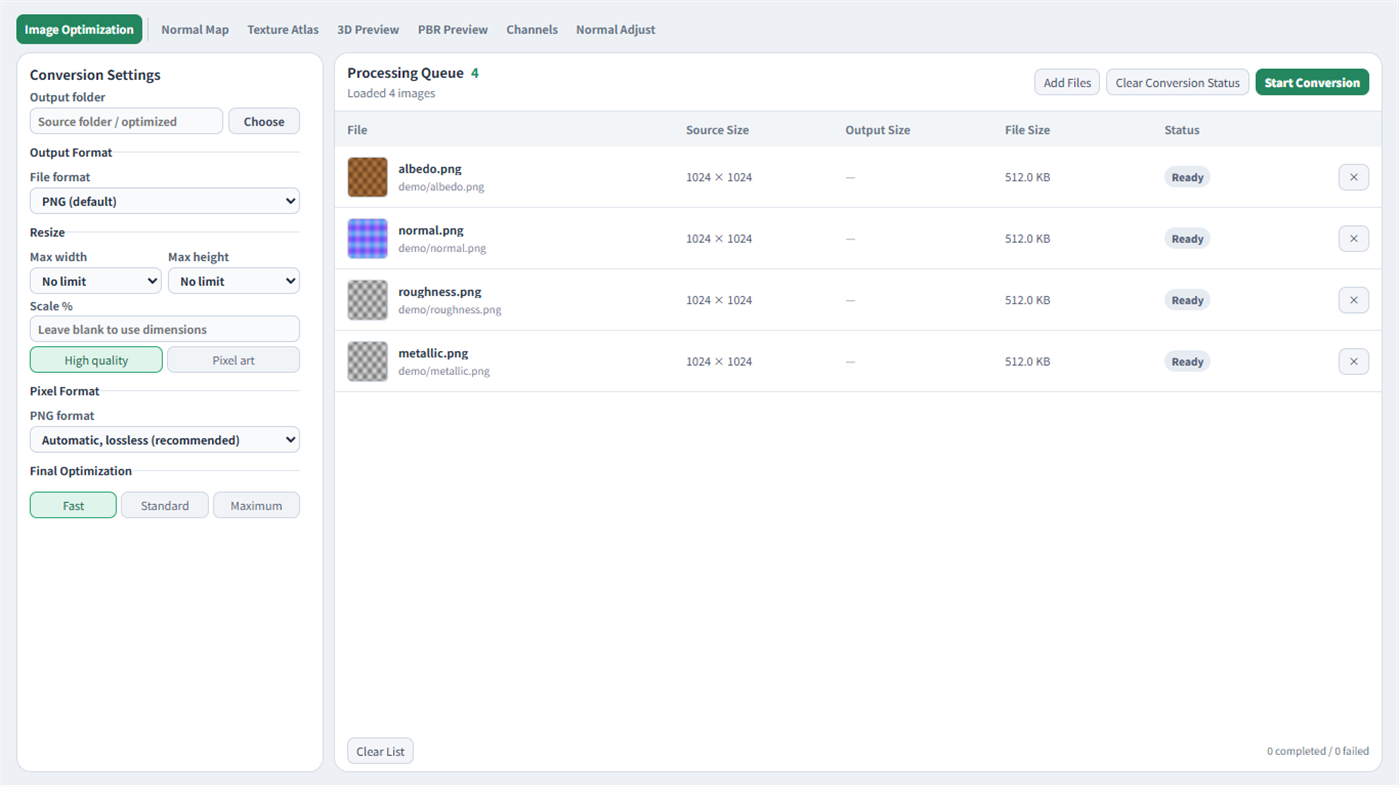Click the roughness.png file name
The width and height of the screenshot is (1399, 787).
440,292
